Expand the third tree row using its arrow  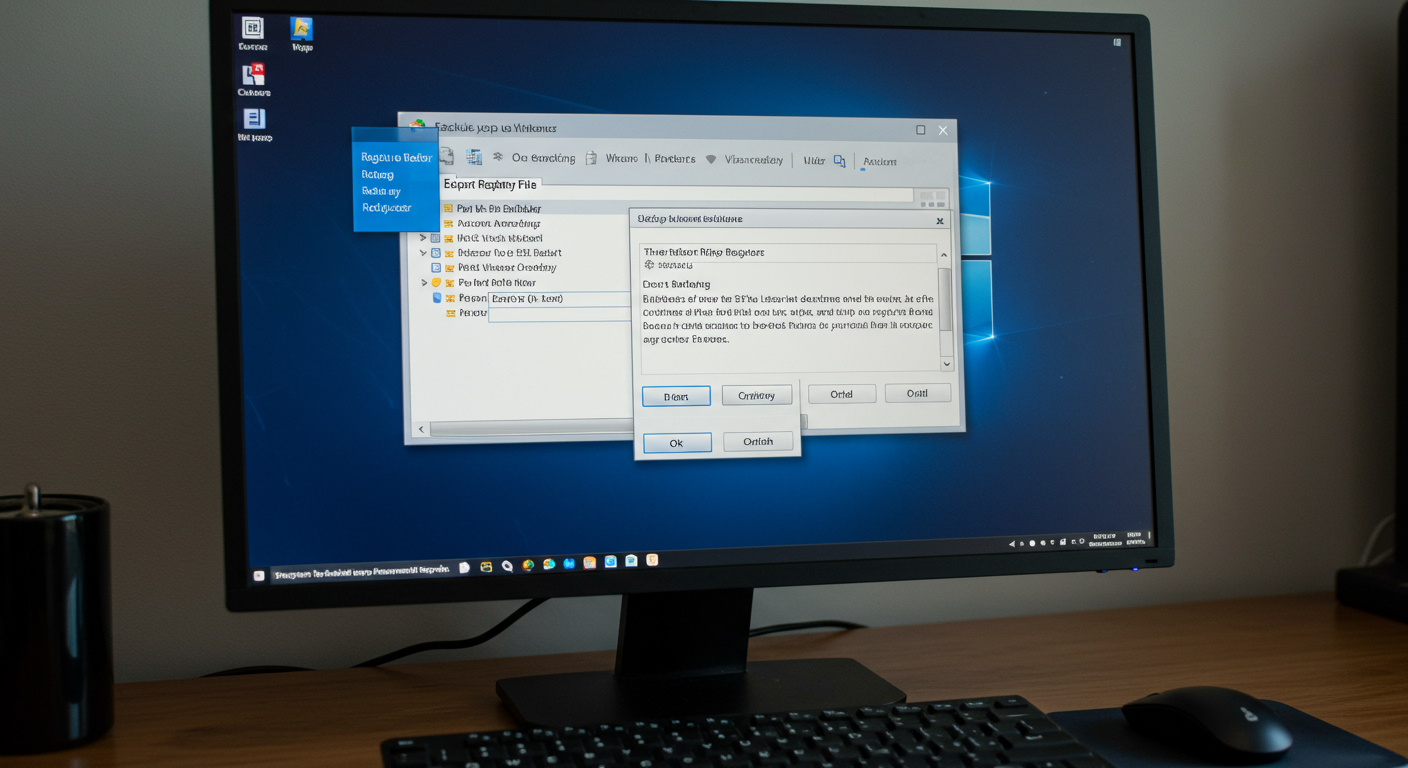point(423,238)
